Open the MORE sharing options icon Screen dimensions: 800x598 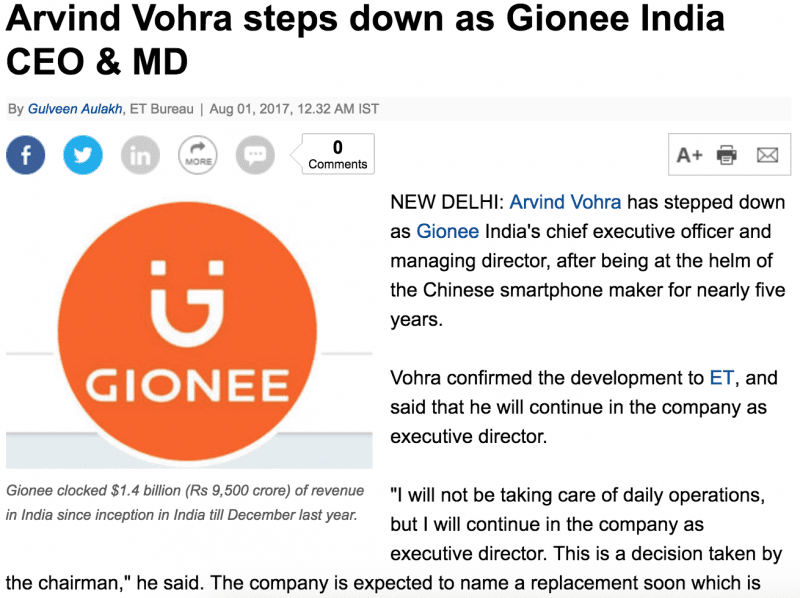tap(197, 155)
